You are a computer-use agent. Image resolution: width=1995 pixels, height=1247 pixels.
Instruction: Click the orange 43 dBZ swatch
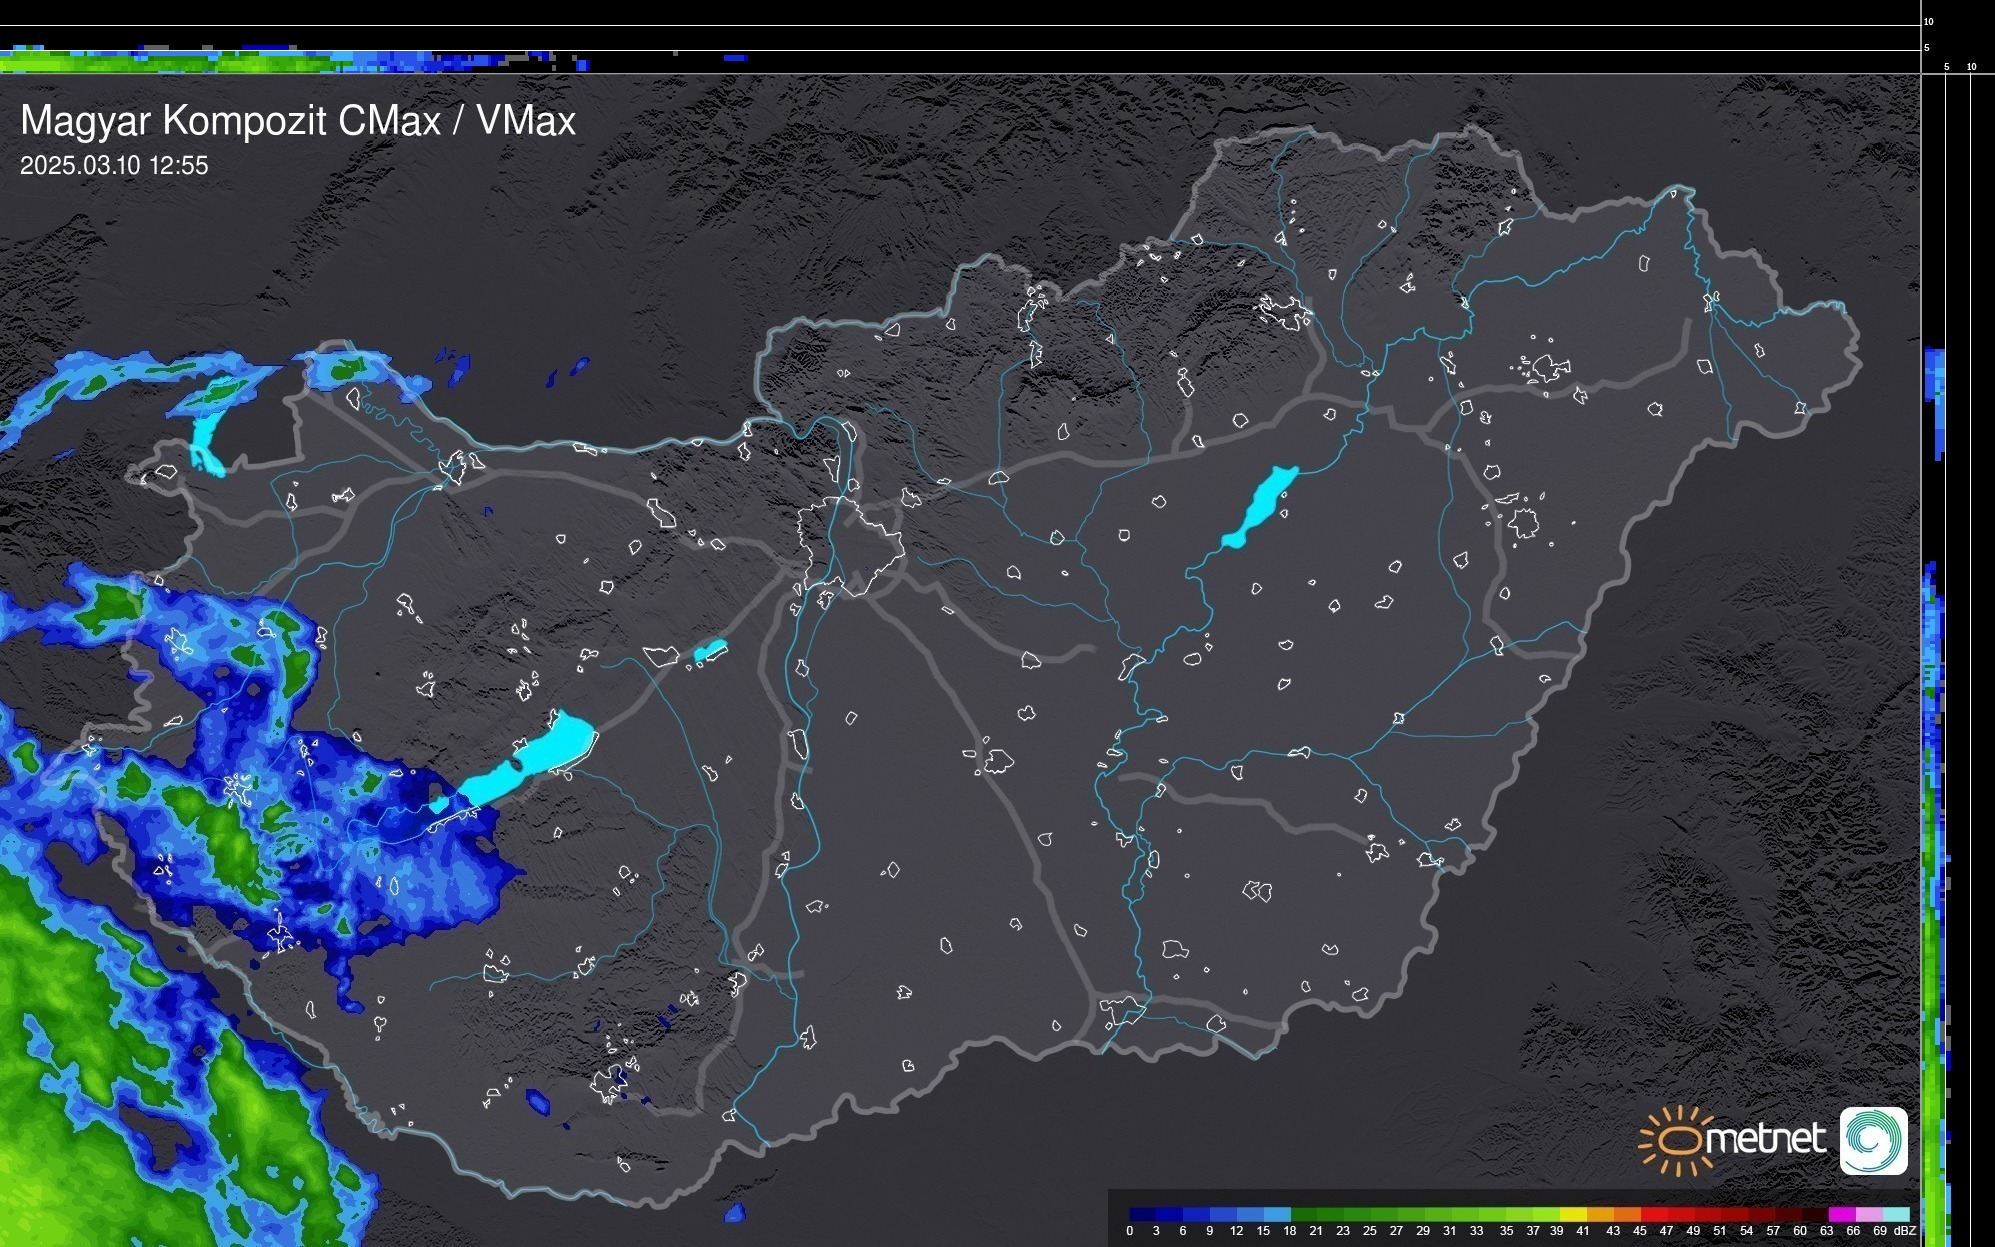(1627, 1215)
